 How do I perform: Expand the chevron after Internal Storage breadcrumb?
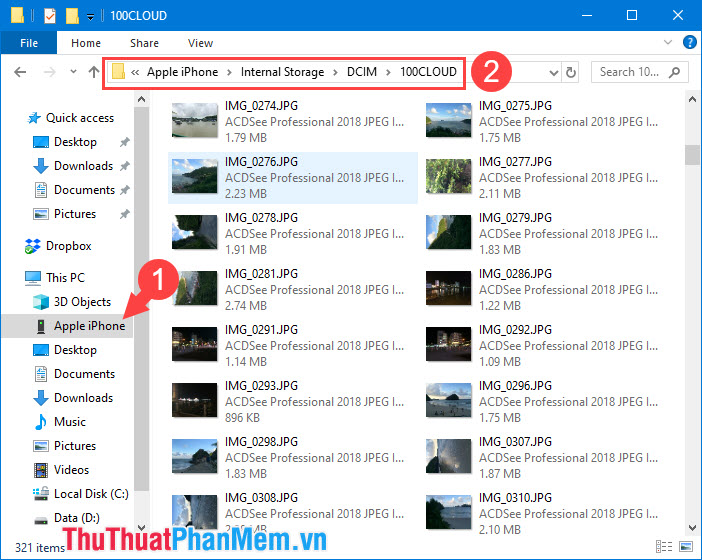[x=335, y=73]
